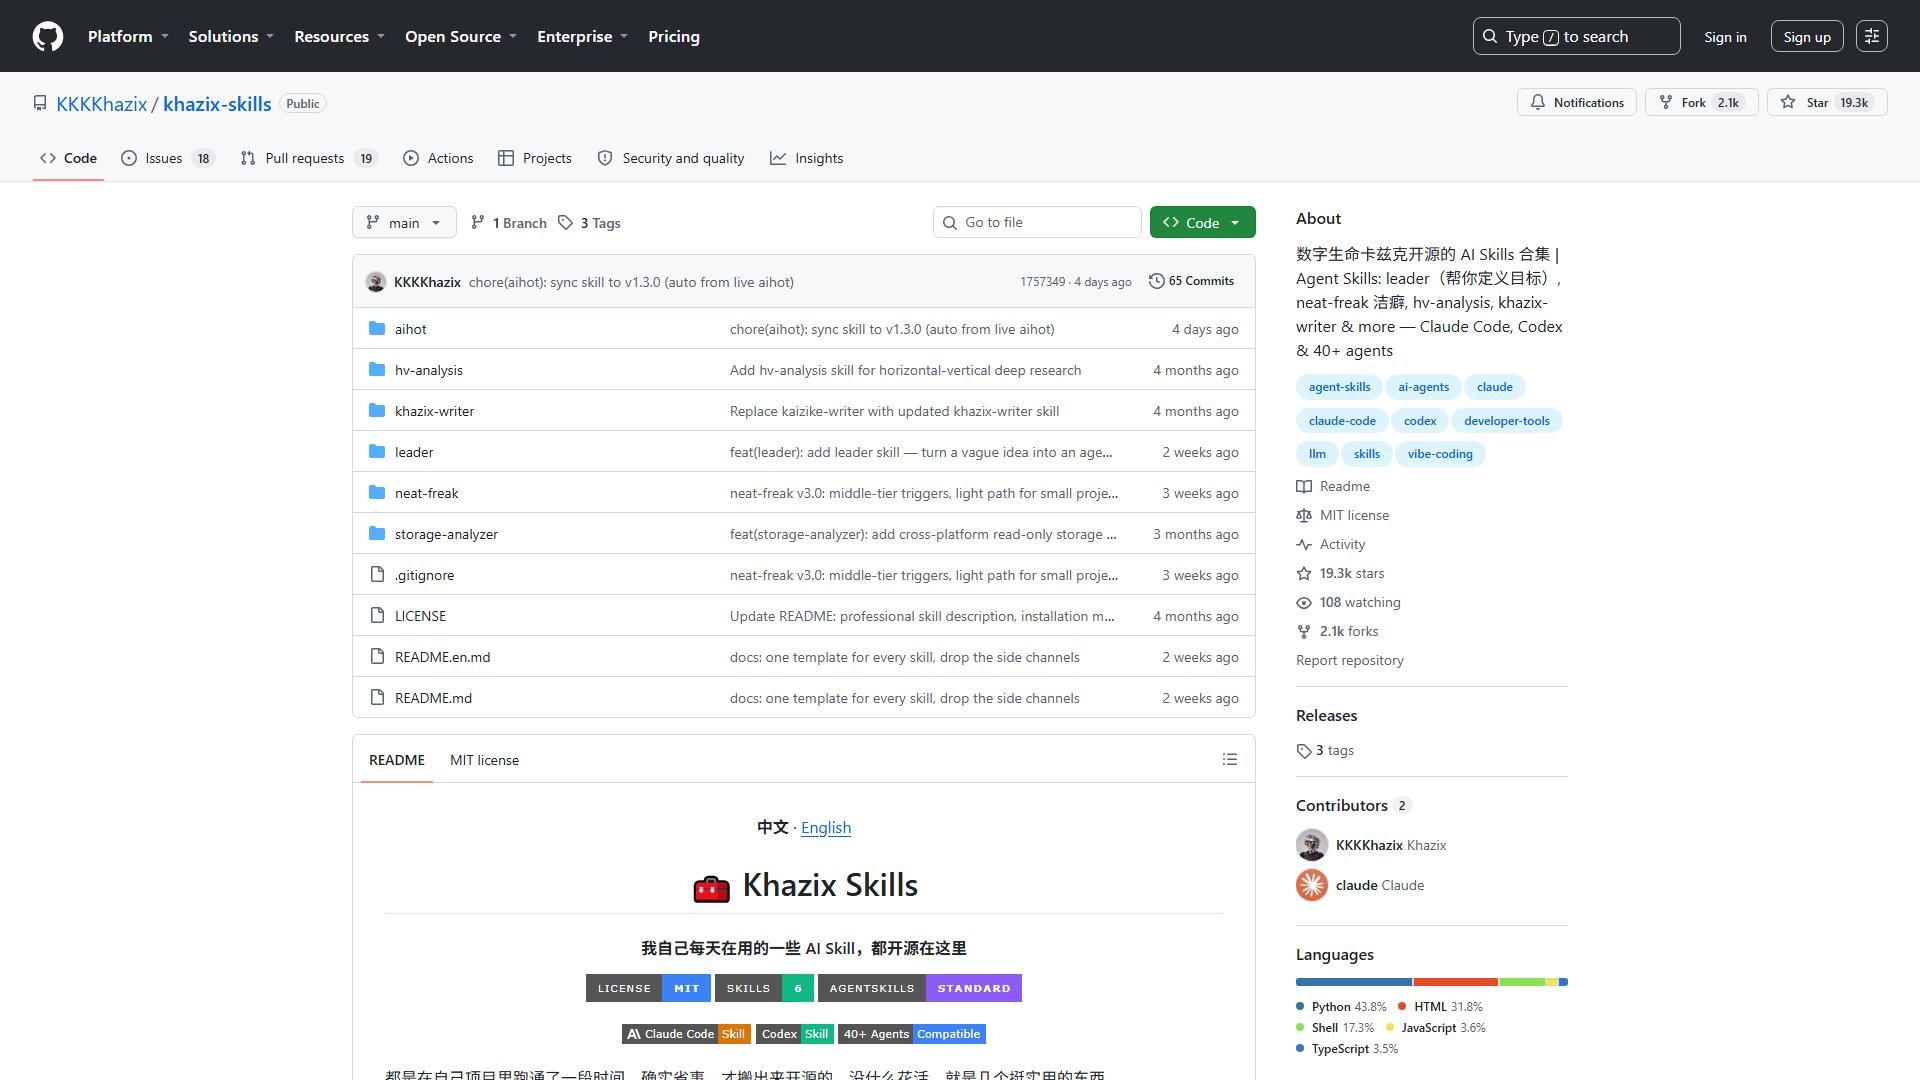Click the README.md file icon
The width and height of the screenshot is (1920, 1080).
click(377, 698)
